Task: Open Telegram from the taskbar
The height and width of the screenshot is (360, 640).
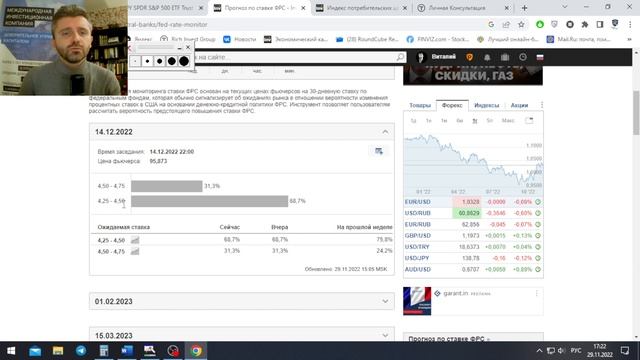Action: click(81, 351)
